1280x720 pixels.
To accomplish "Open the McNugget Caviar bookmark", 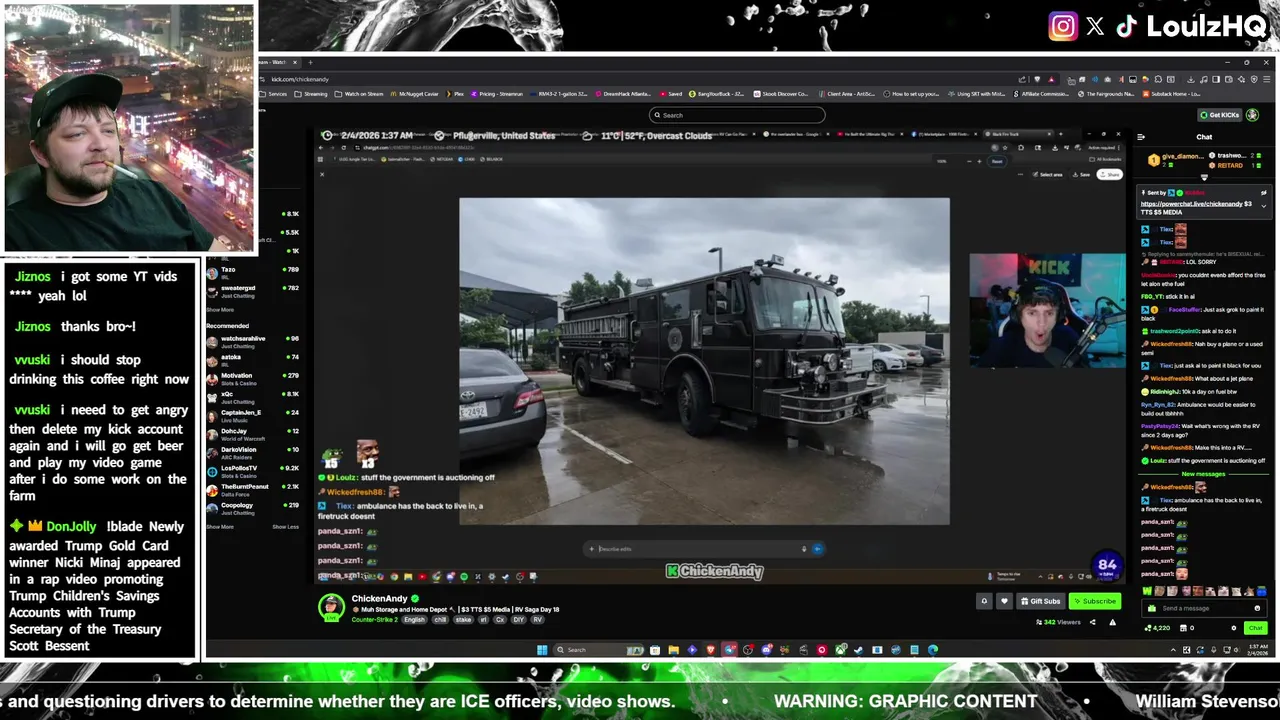I will pyautogui.click(x=414, y=94).
